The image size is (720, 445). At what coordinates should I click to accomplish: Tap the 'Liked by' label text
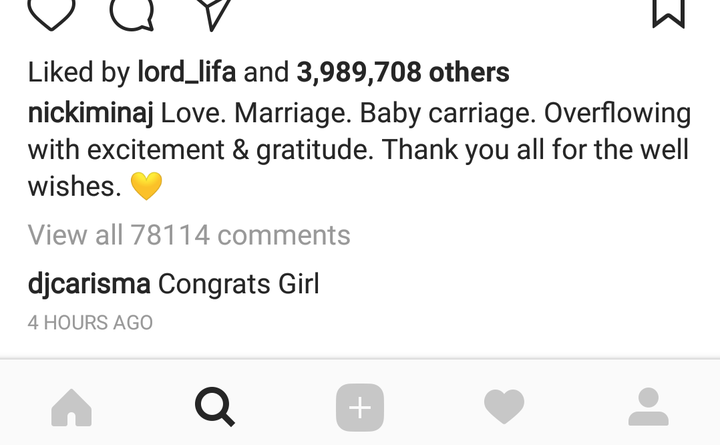[x=79, y=73]
